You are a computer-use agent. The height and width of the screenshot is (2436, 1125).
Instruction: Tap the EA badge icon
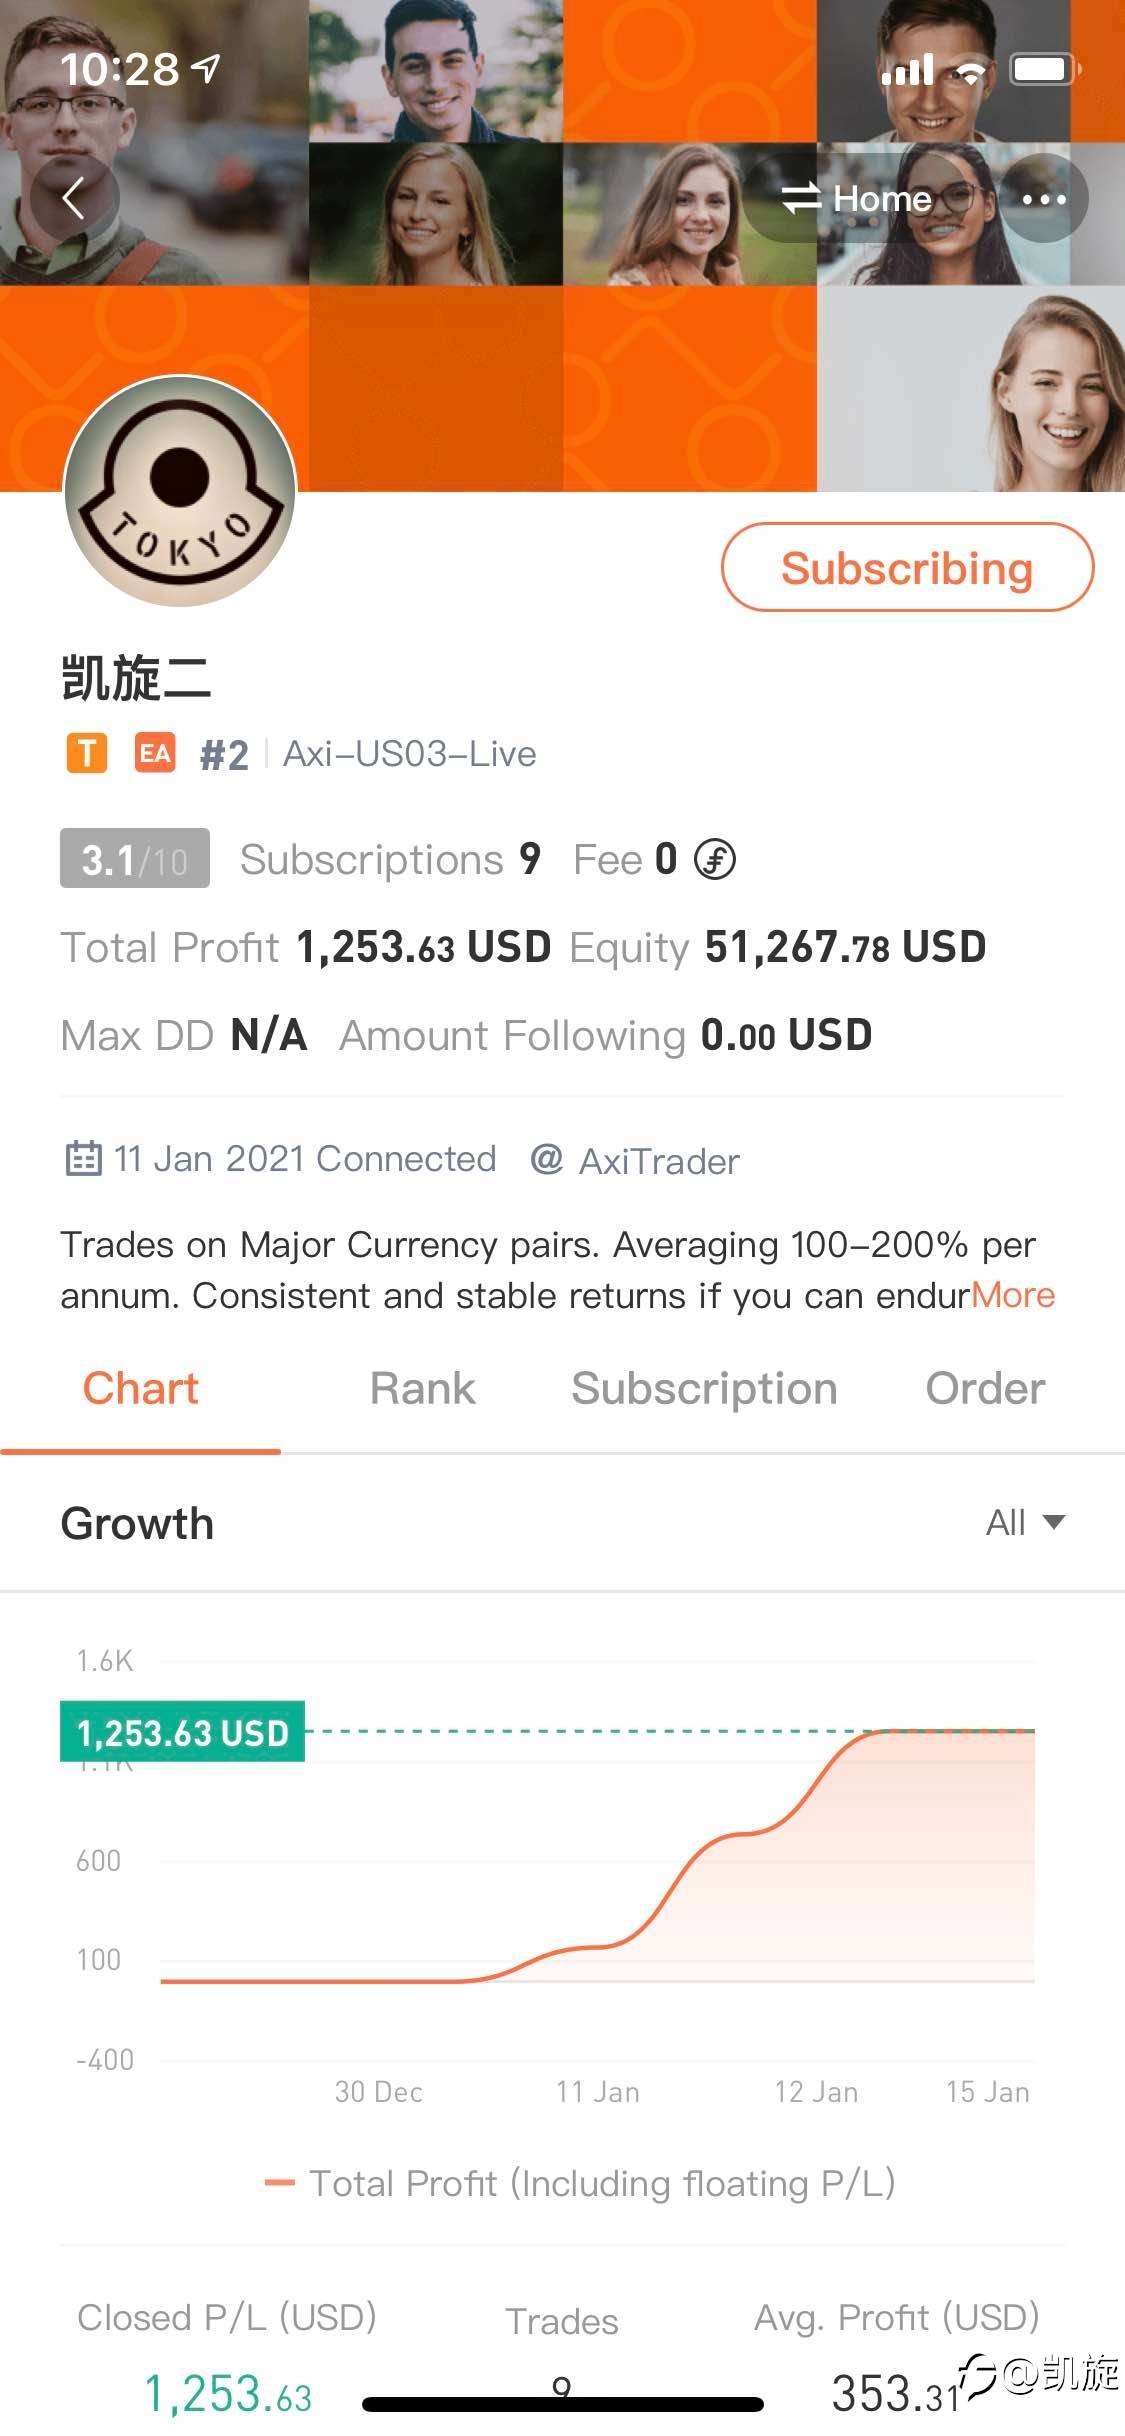coord(155,753)
